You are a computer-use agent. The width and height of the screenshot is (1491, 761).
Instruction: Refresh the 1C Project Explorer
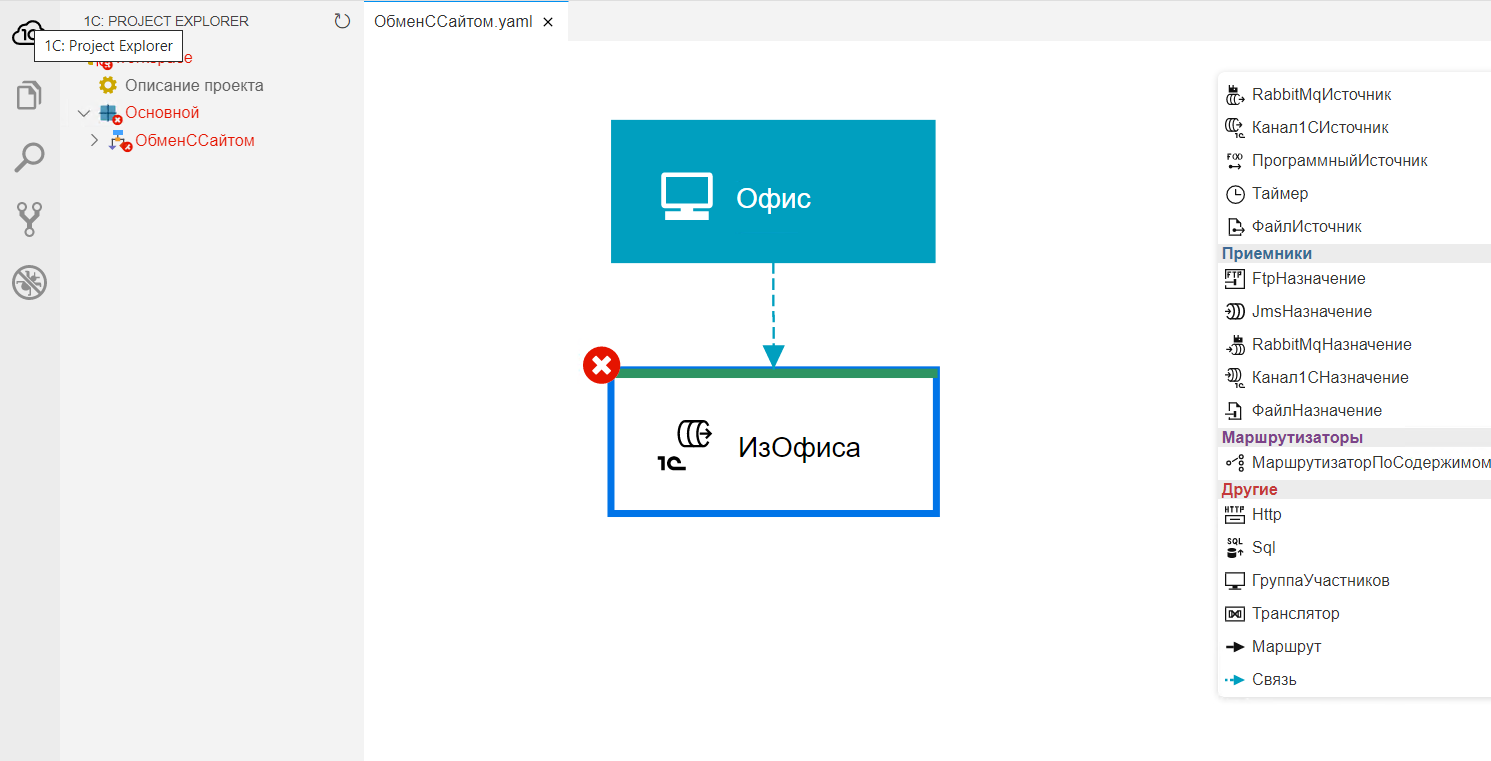coord(342,21)
